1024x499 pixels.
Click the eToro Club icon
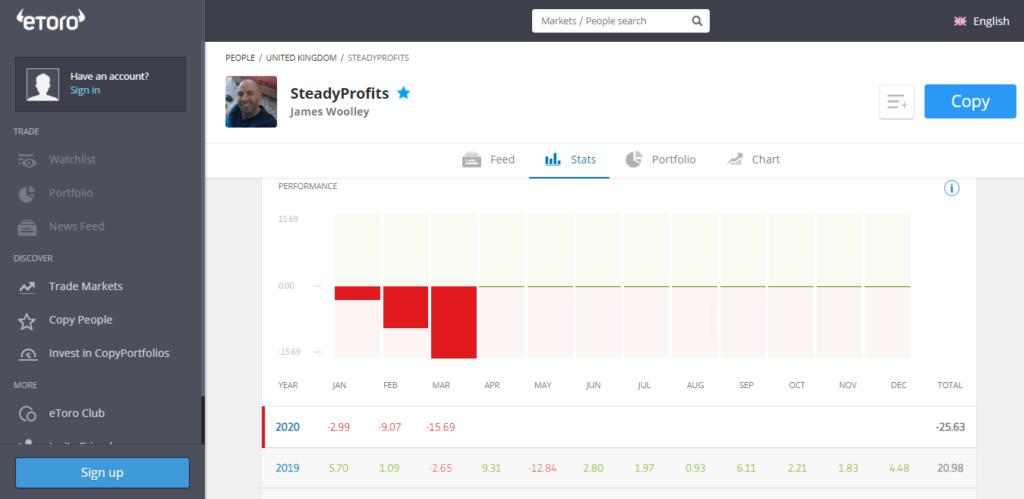[27, 413]
